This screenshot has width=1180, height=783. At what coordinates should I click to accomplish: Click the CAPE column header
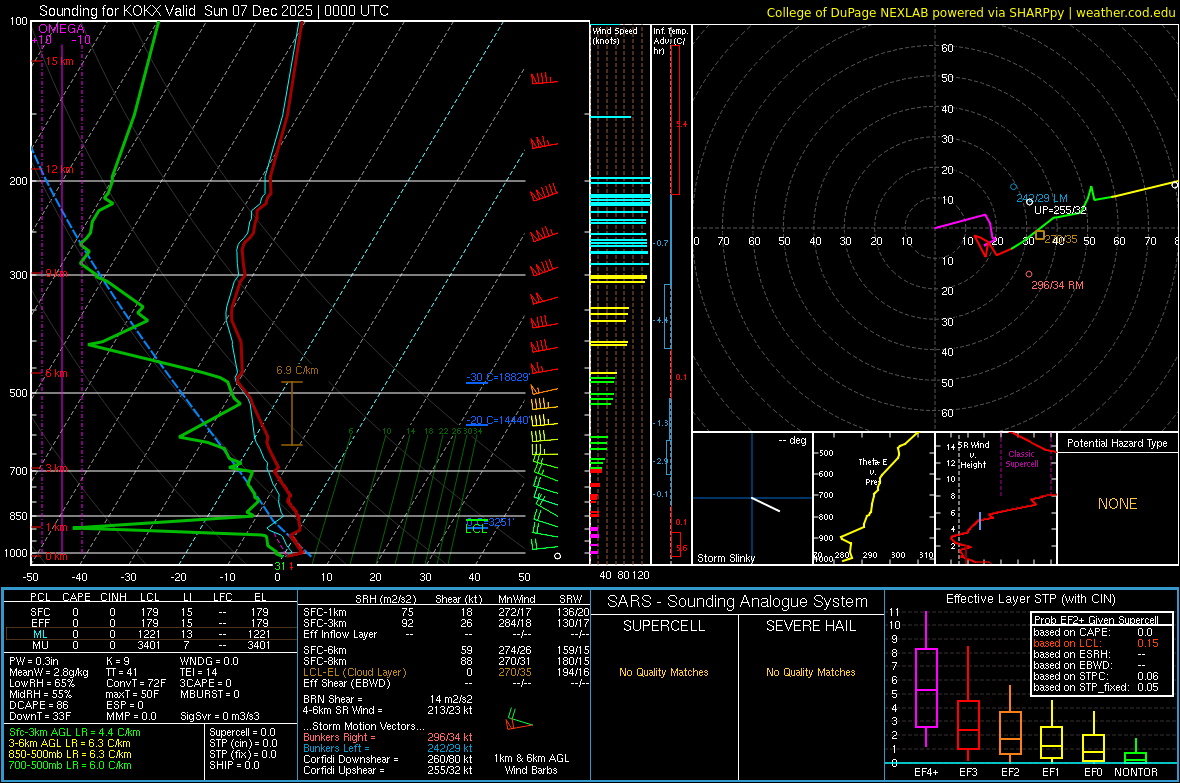click(x=76, y=597)
